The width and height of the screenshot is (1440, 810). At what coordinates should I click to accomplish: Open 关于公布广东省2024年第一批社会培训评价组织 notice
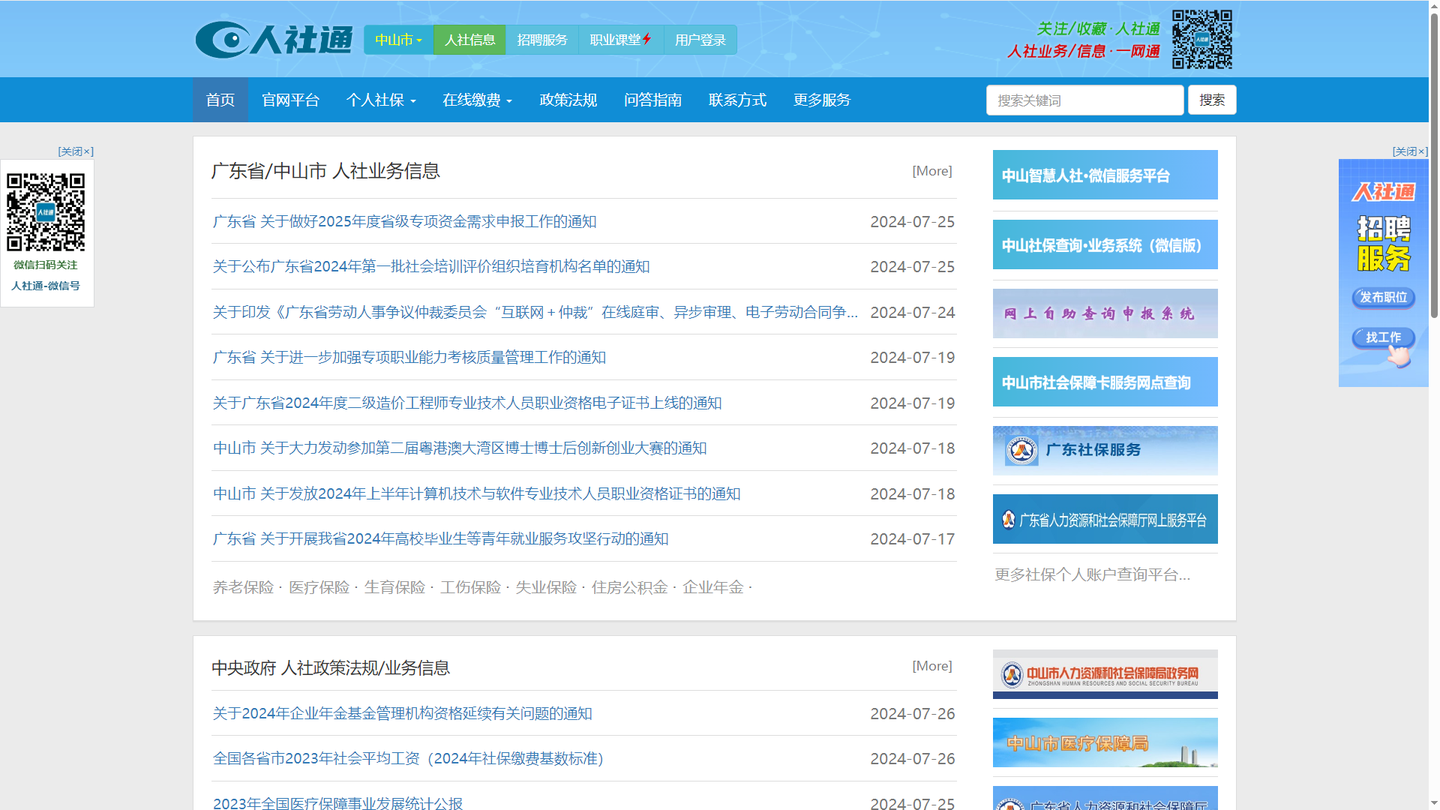[431, 267]
